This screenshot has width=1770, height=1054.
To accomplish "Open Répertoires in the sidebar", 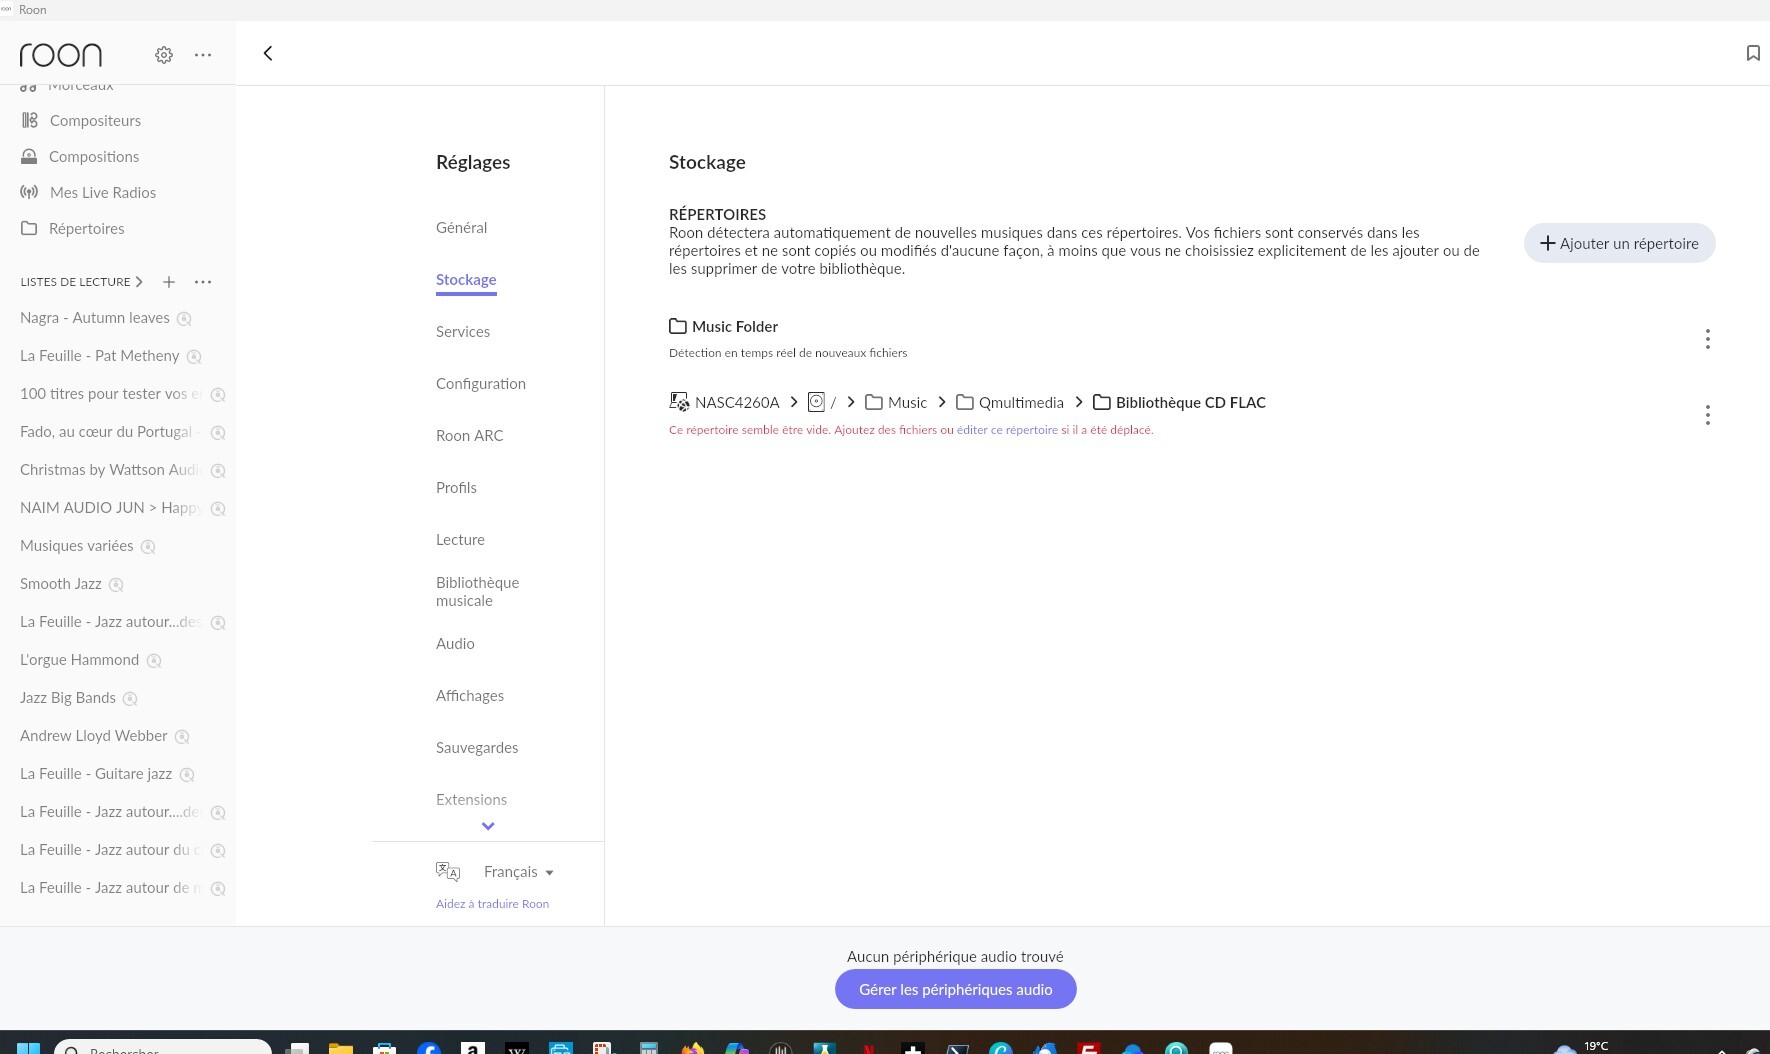I will [87, 228].
